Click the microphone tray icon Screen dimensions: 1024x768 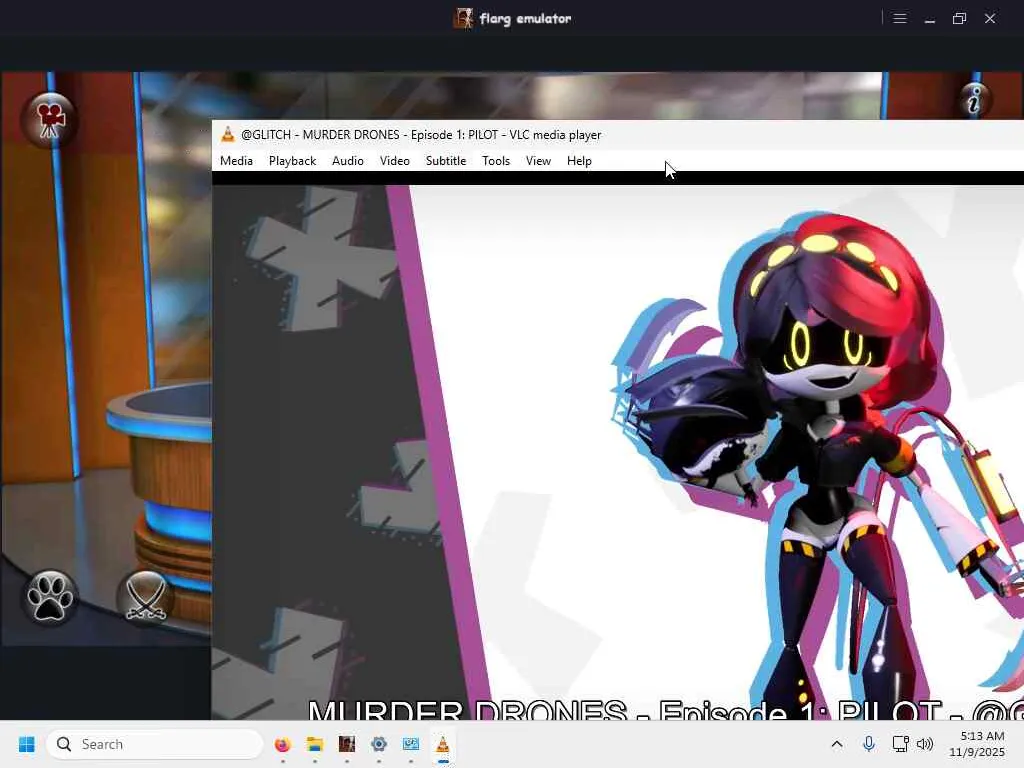(869, 744)
